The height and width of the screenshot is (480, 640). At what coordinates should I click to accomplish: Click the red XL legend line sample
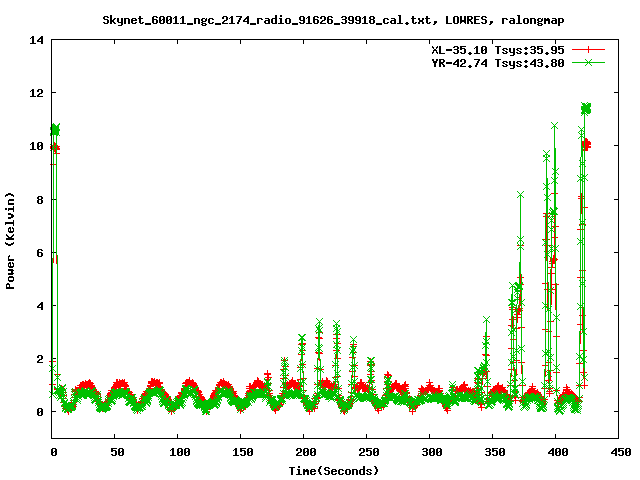[x=588, y=50]
